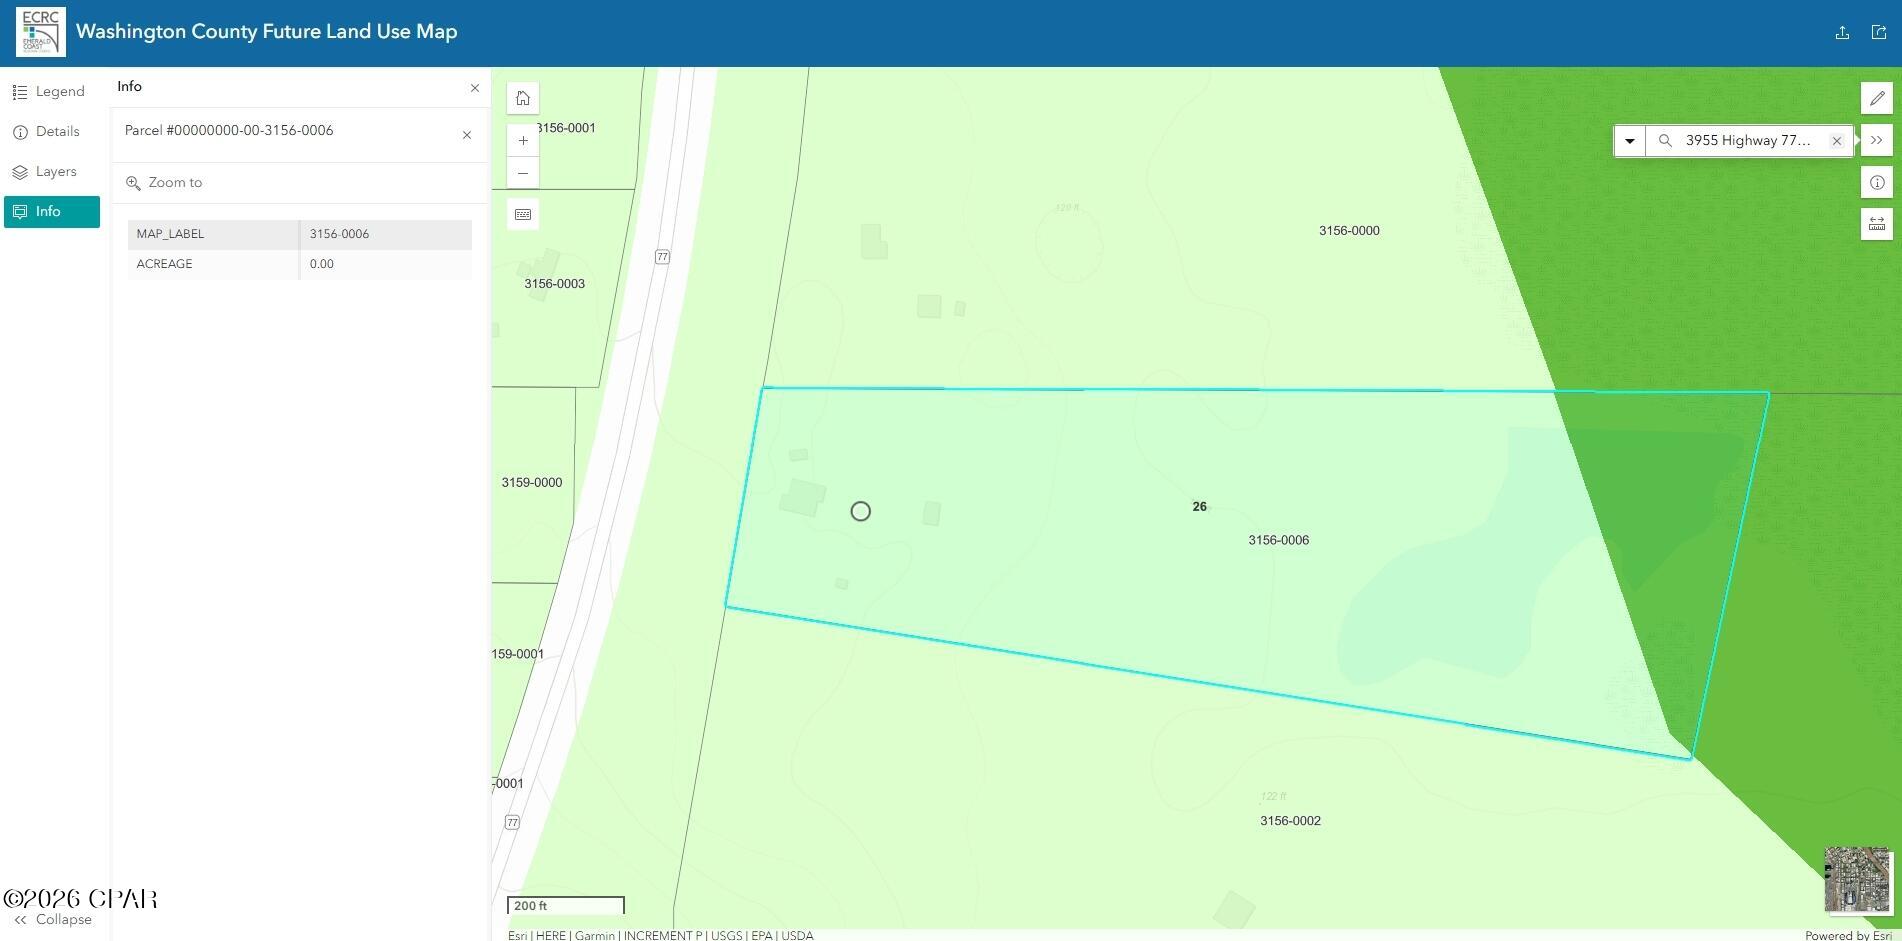Click the map Home extent button
1902x941 pixels.
523,98
